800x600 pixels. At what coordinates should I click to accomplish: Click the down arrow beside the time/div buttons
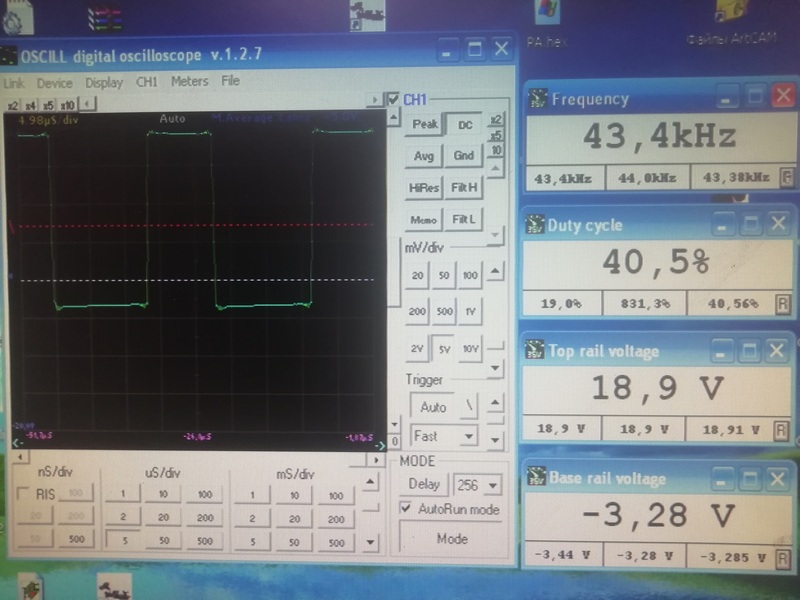click(372, 541)
